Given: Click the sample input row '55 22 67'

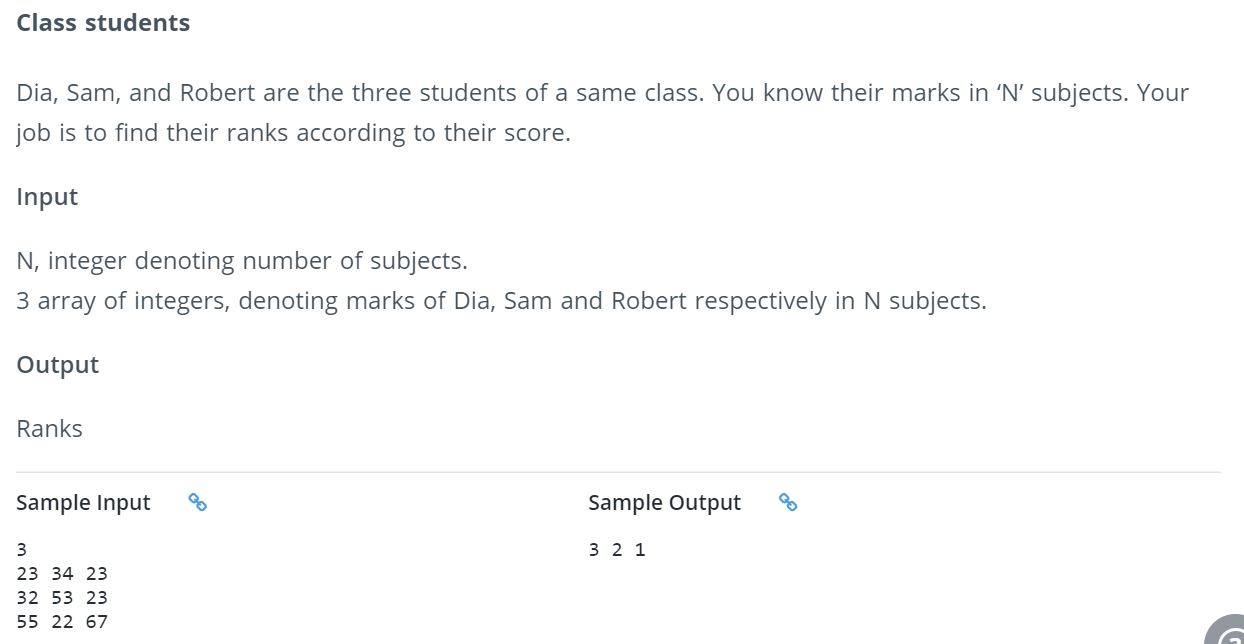Looking at the screenshot, I should tap(62, 621).
